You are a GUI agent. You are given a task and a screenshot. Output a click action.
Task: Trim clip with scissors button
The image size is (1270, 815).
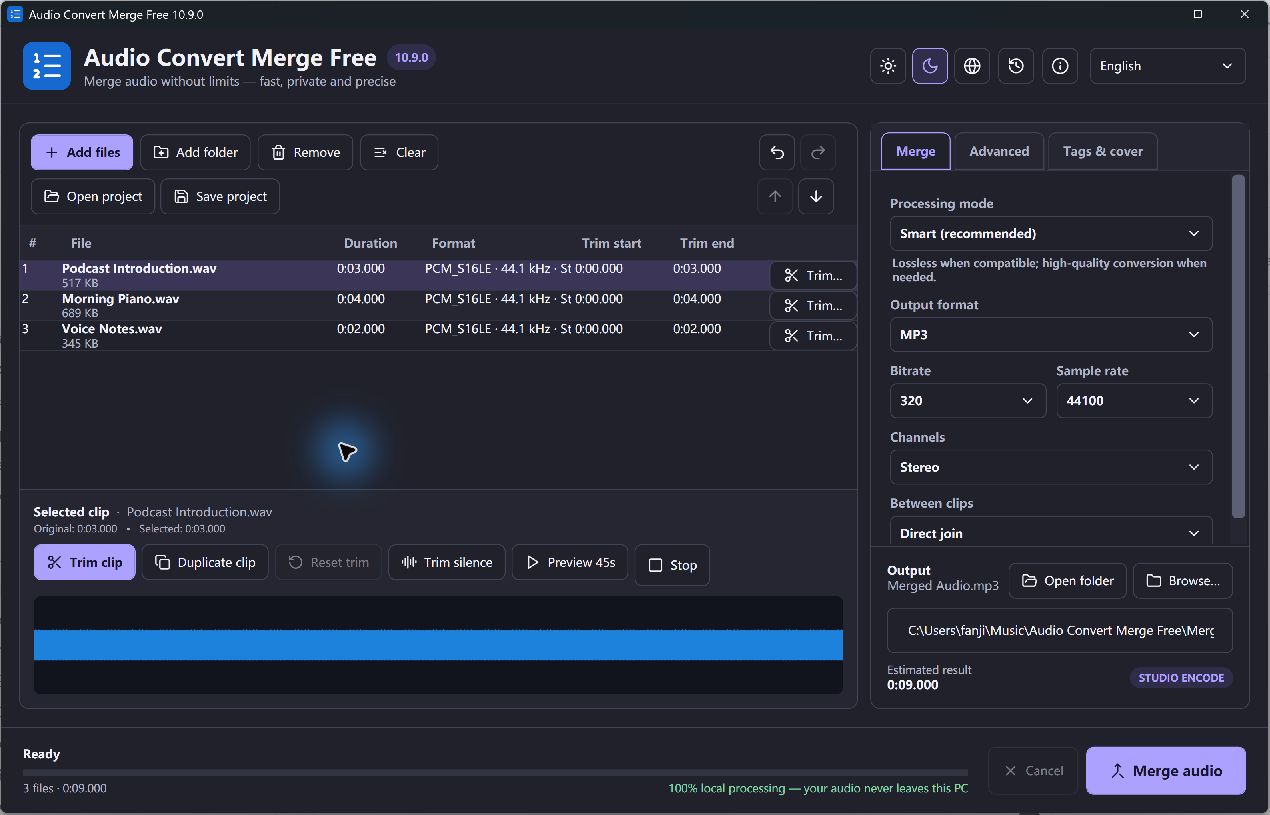coord(85,562)
